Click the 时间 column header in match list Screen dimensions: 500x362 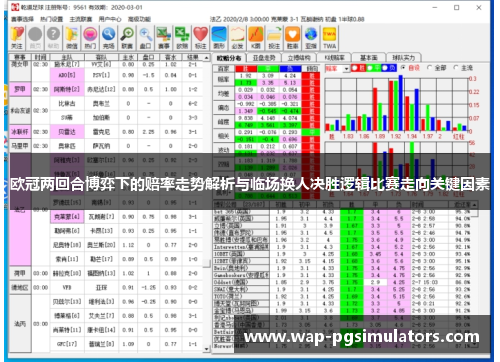pos(40,57)
